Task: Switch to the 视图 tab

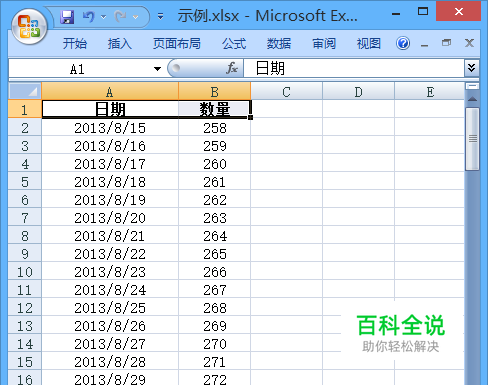Action: (368, 43)
